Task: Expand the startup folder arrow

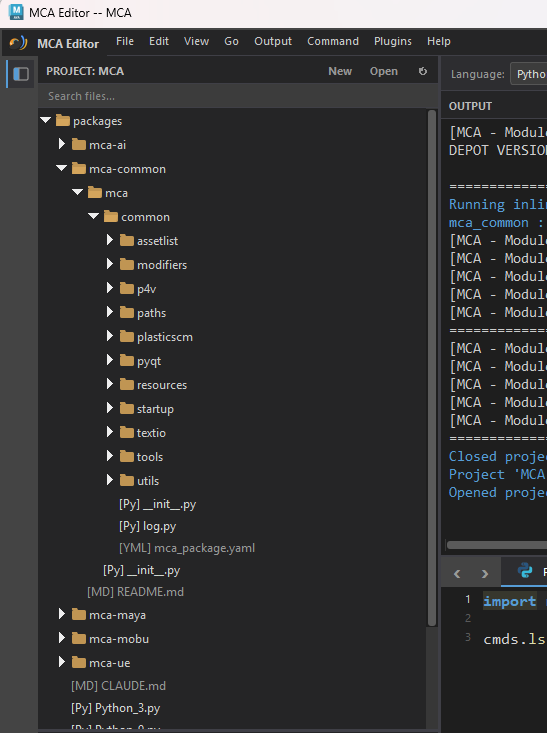Action: click(x=110, y=408)
